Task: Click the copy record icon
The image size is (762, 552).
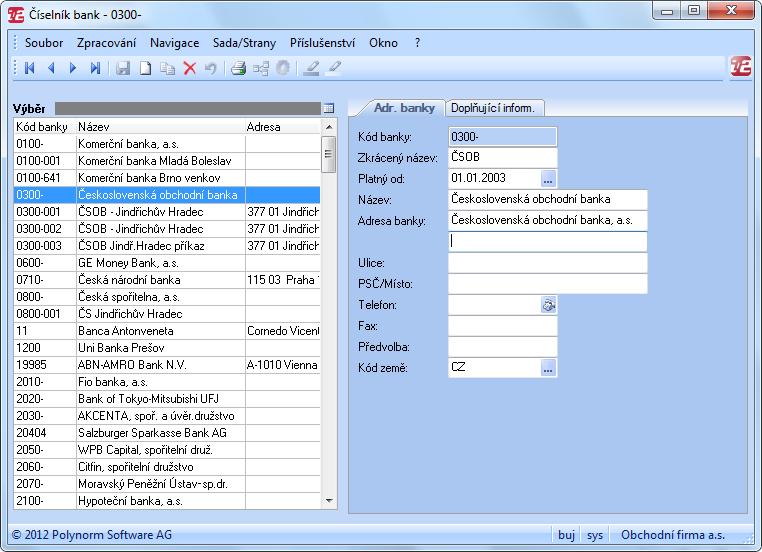Action: (x=168, y=68)
